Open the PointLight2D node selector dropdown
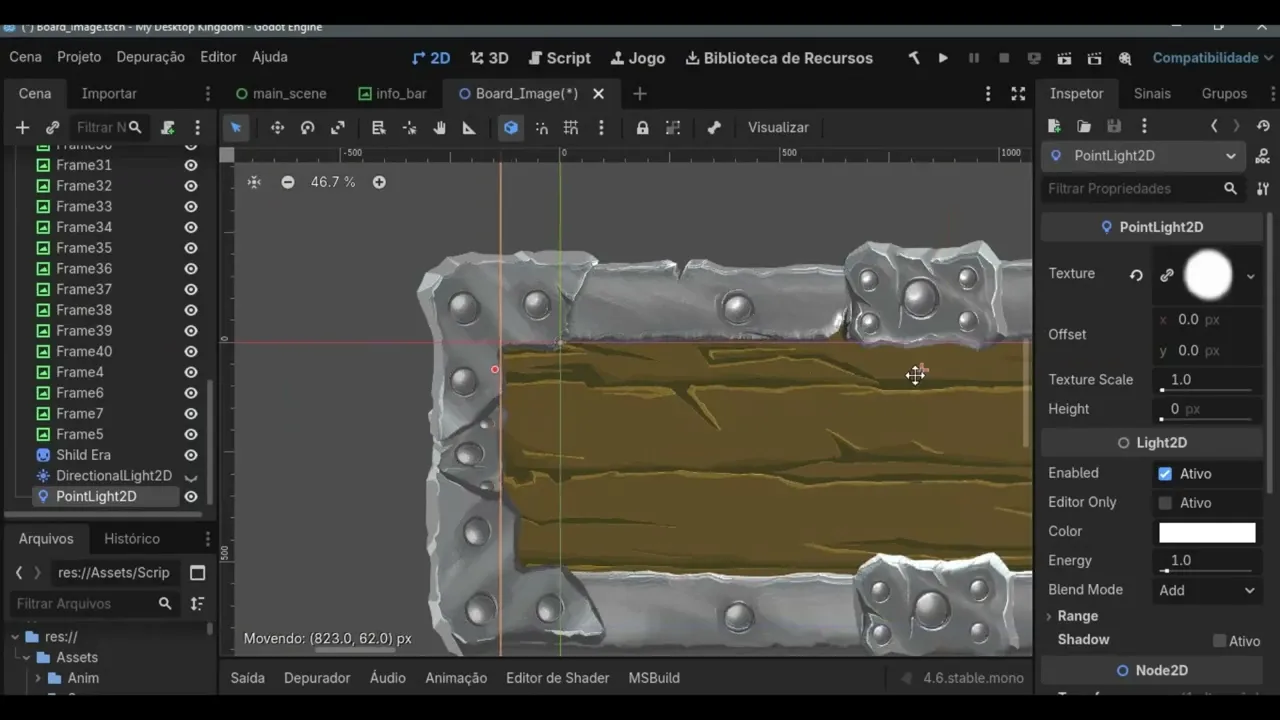Image resolution: width=1280 pixels, height=720 pixels. 1145,156
